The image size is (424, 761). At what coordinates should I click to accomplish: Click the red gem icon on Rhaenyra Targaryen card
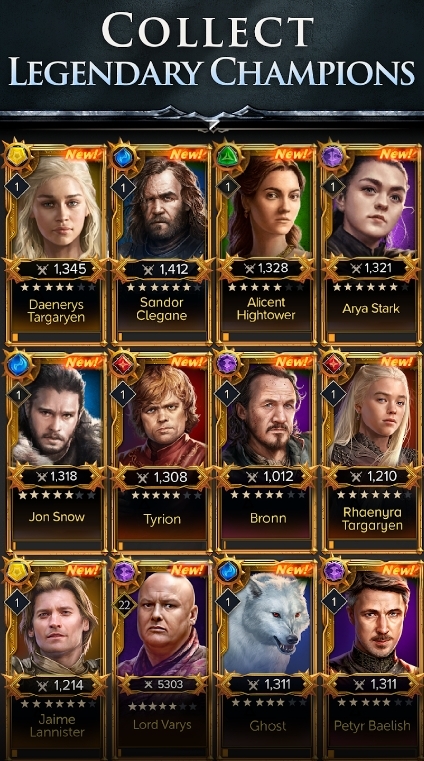[334, 365]
